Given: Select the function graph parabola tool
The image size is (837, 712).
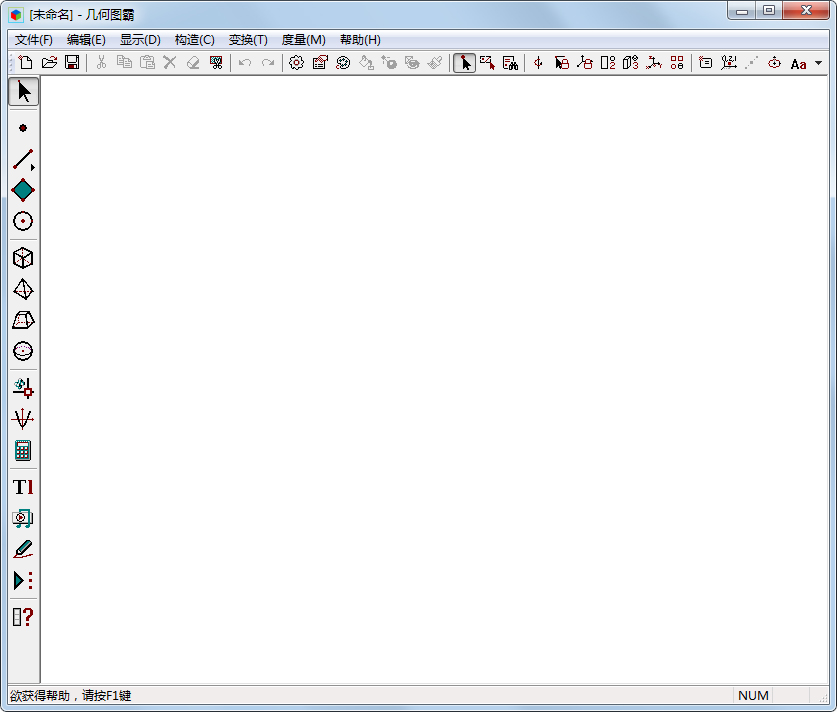Looking at the screenshot, I should (x=23, y=418).
